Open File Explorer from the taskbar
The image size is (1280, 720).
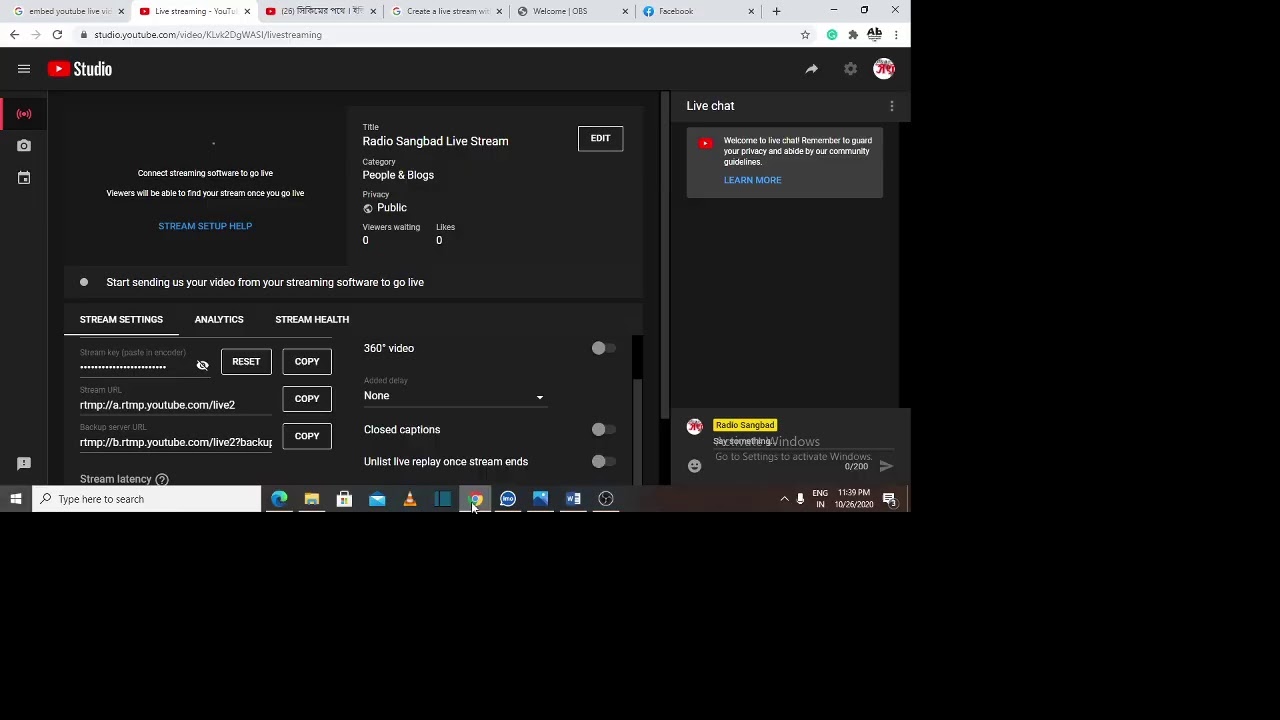pyautogui.click(x=312, y=499)
